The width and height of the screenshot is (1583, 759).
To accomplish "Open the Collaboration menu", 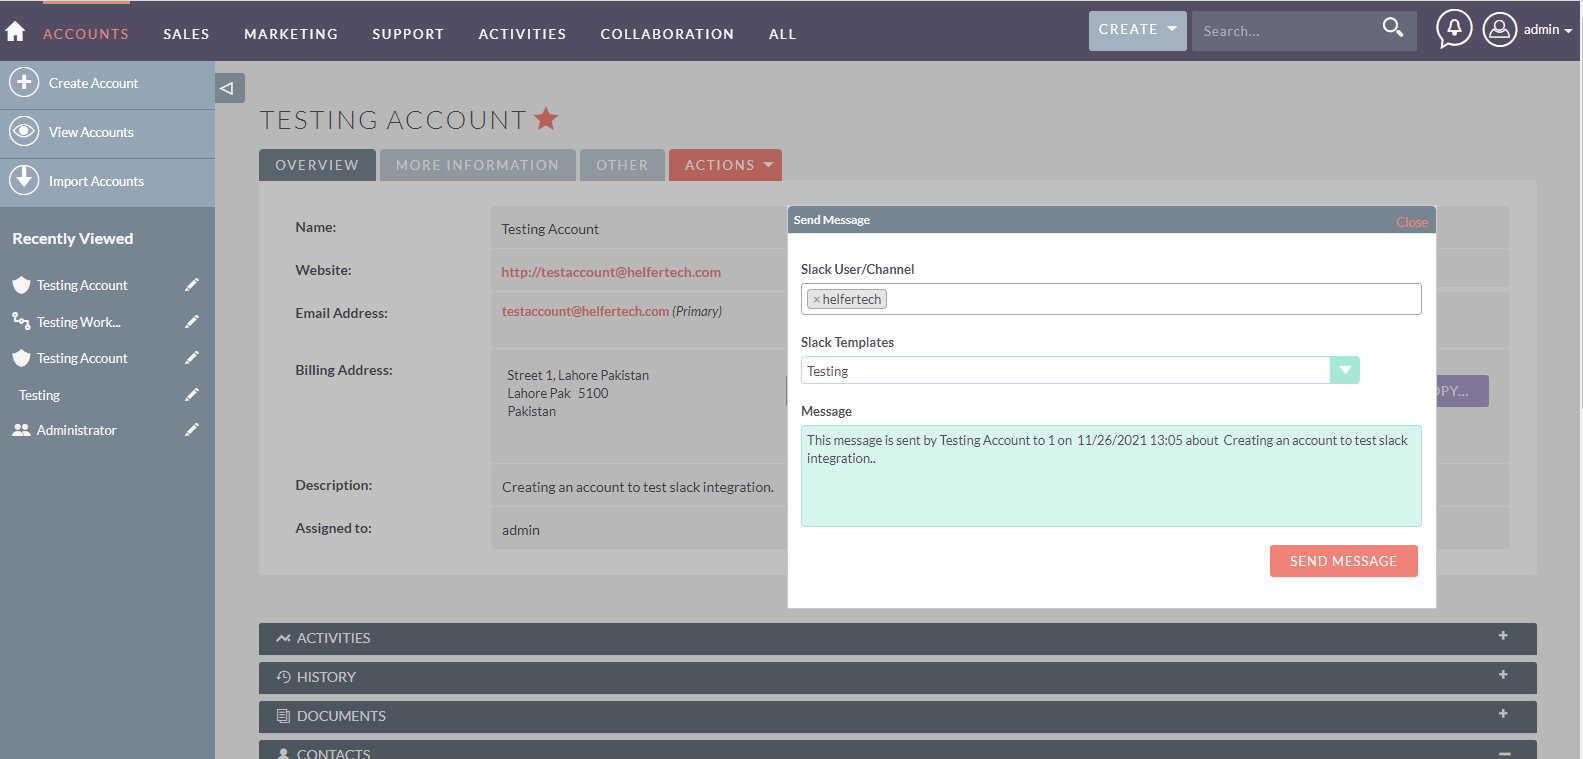I will click(x=667, y=34).
